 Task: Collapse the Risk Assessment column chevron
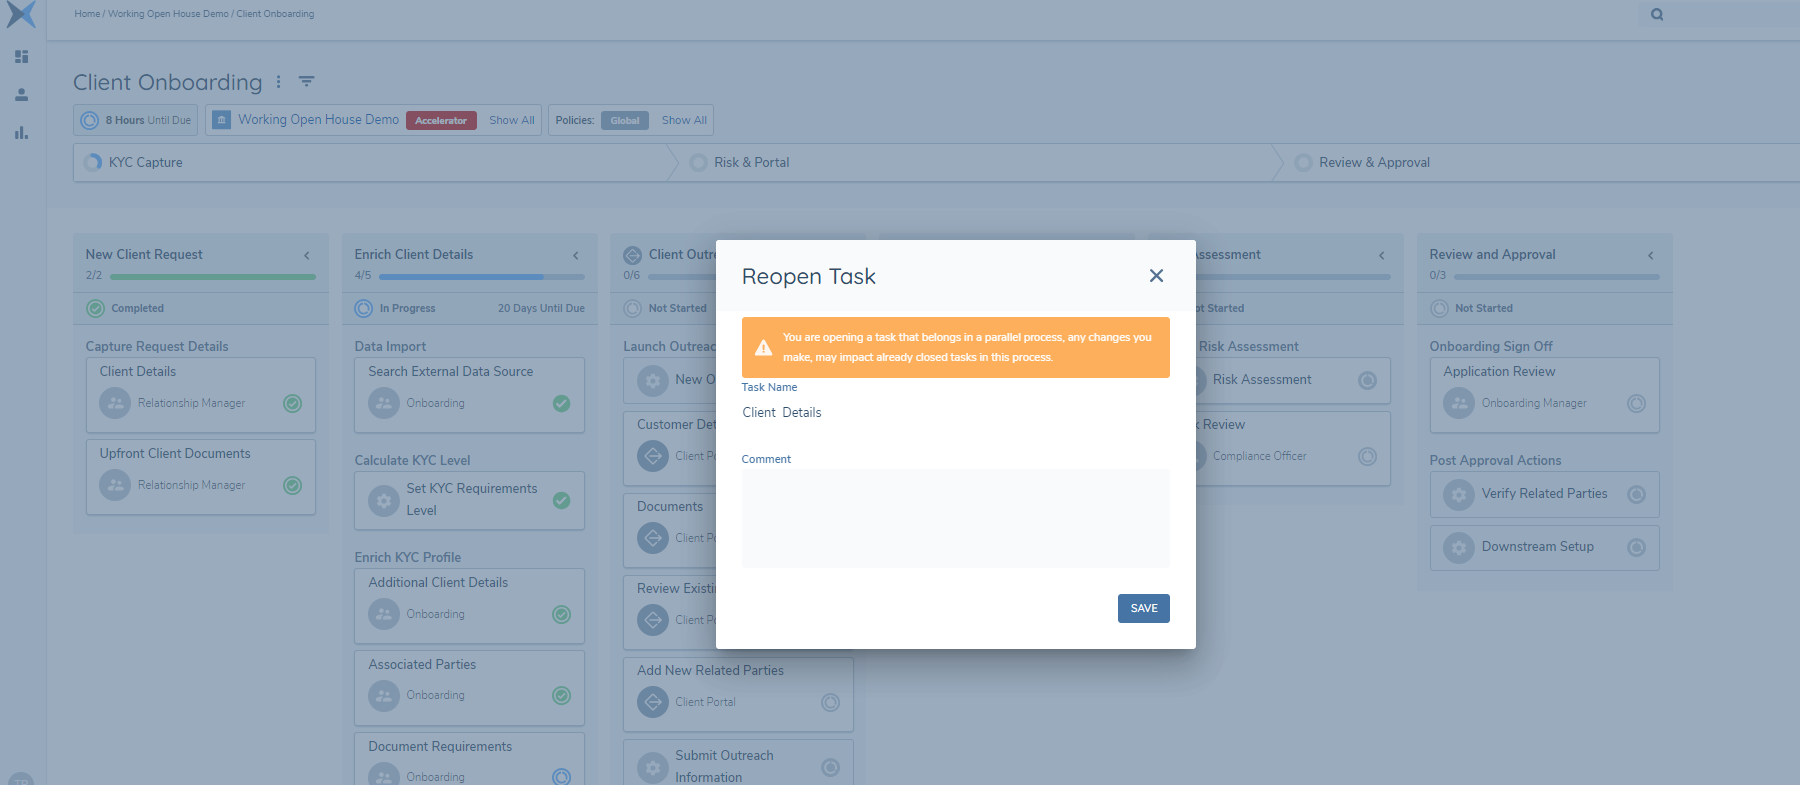[x=1382, y=255]
